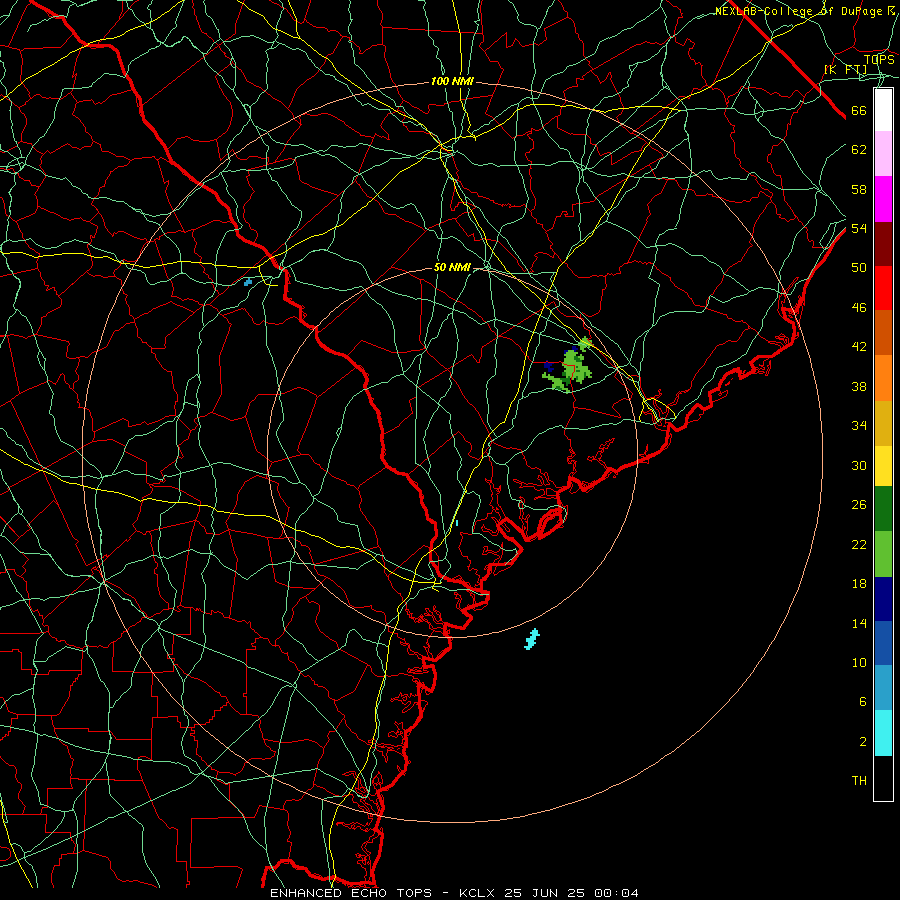900x900 pixels.
Task: Select legend value 42
Action: tap(859, 347)
